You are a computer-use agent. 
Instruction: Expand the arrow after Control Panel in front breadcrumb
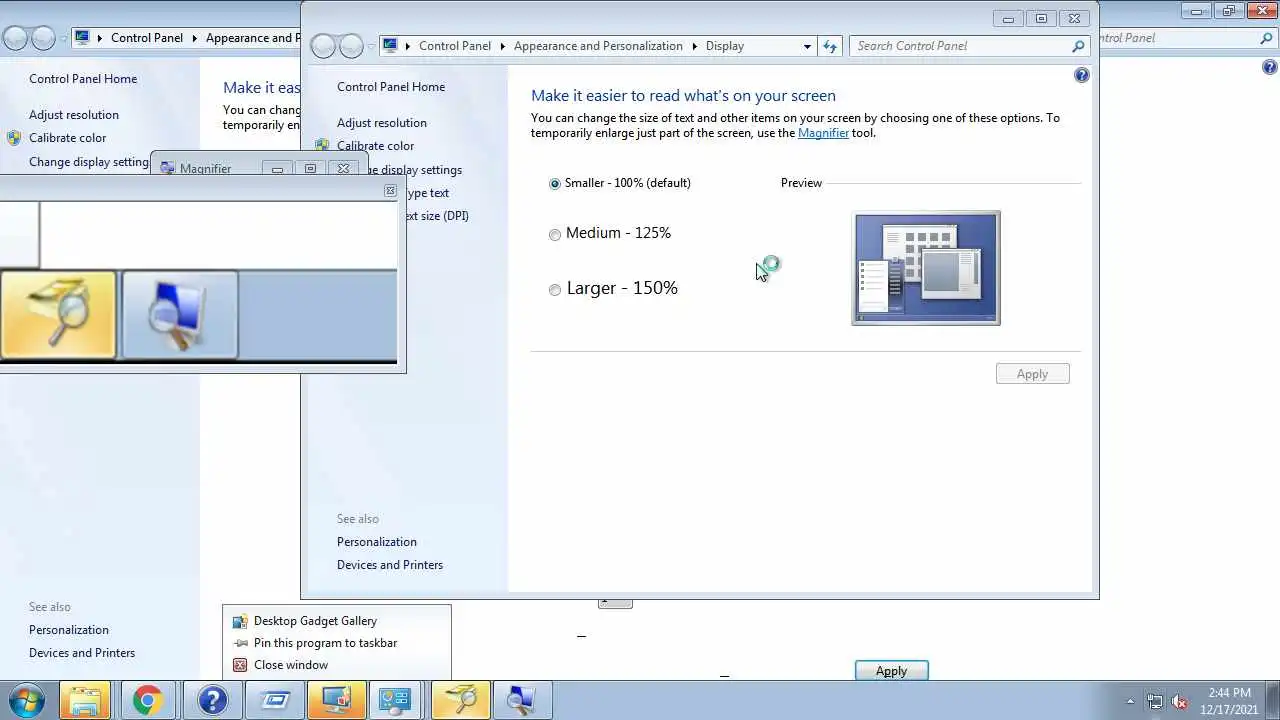502,46
